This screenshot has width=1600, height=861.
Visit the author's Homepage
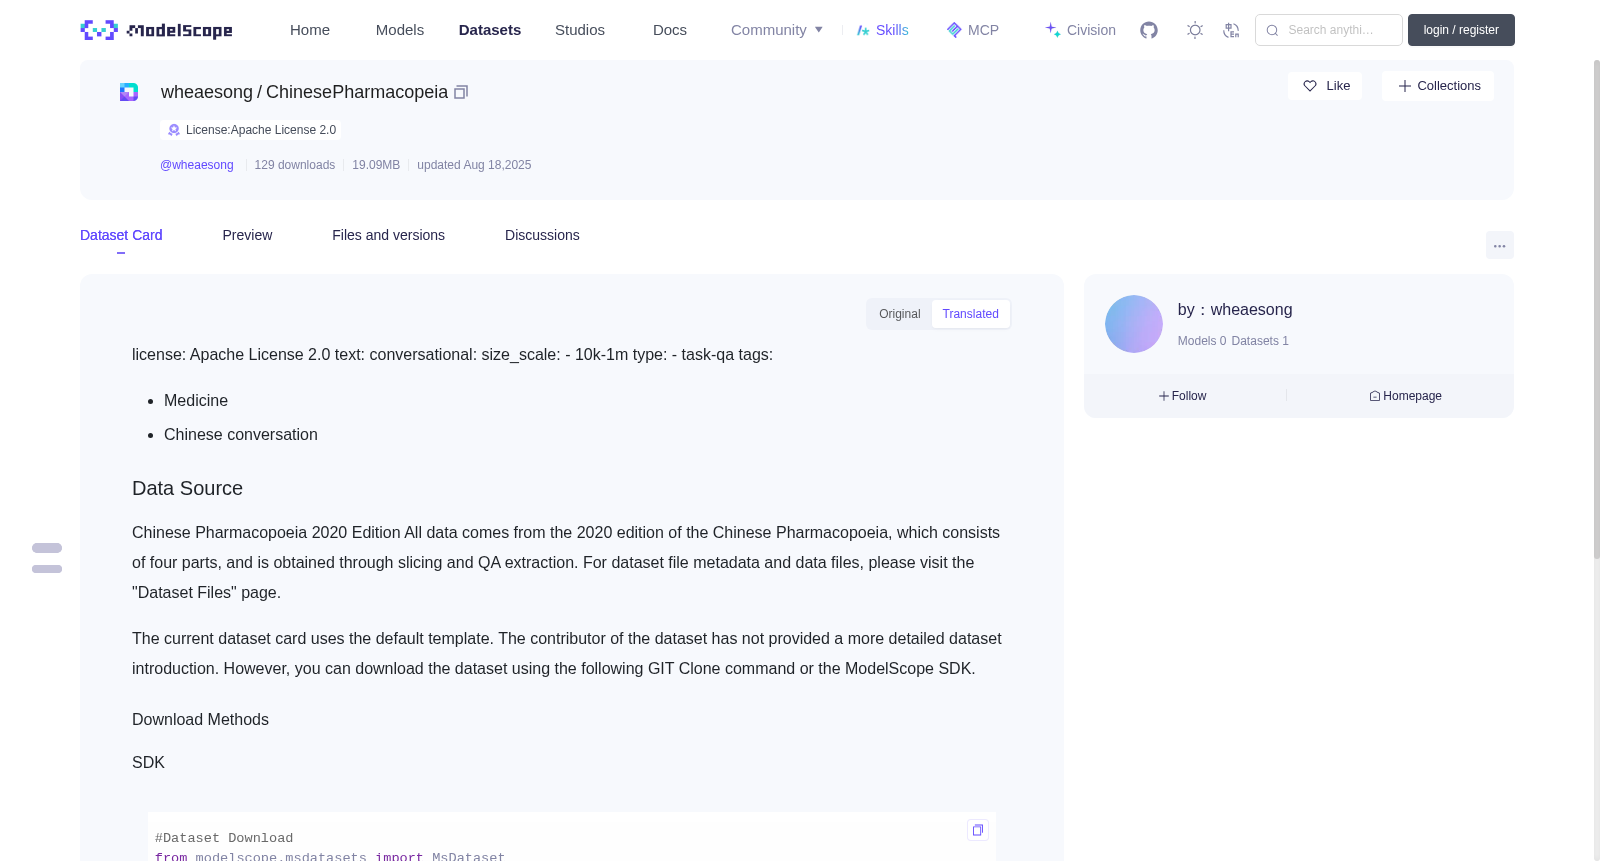click(1405, 396)
